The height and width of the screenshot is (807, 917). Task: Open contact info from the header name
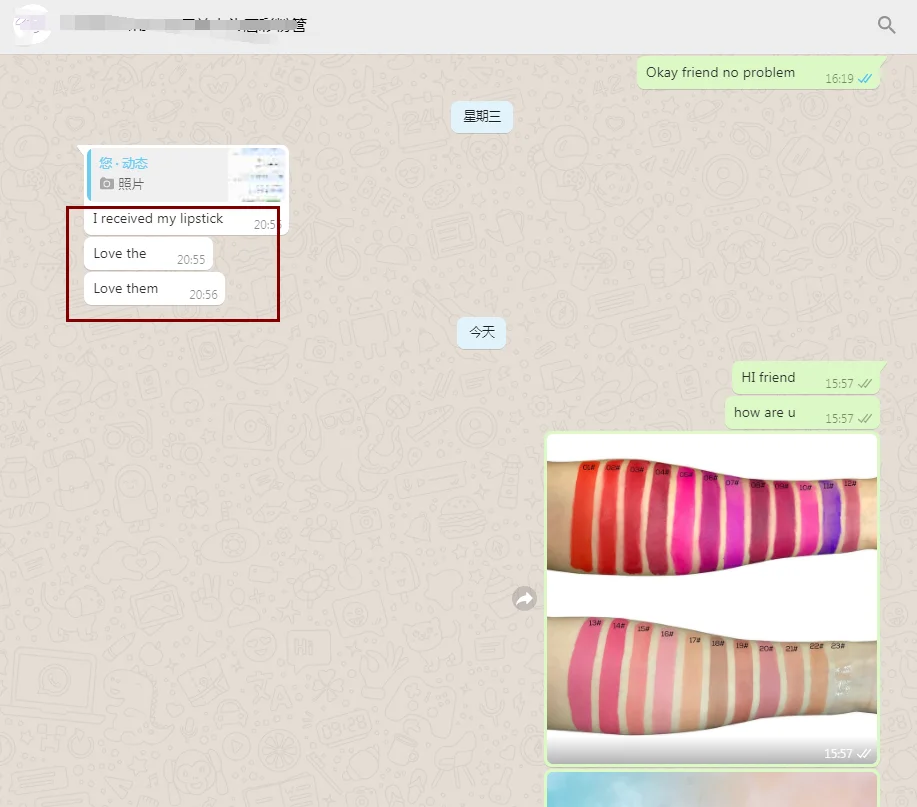pos(200,25)
